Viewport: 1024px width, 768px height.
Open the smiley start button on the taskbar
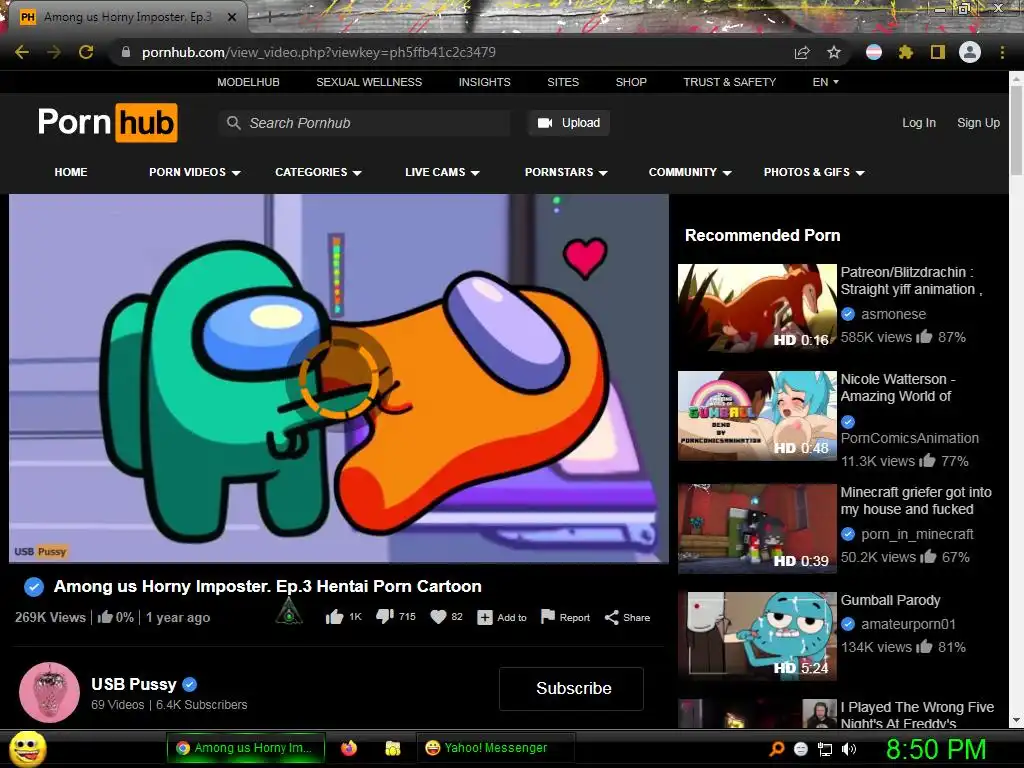click(28, 748)
